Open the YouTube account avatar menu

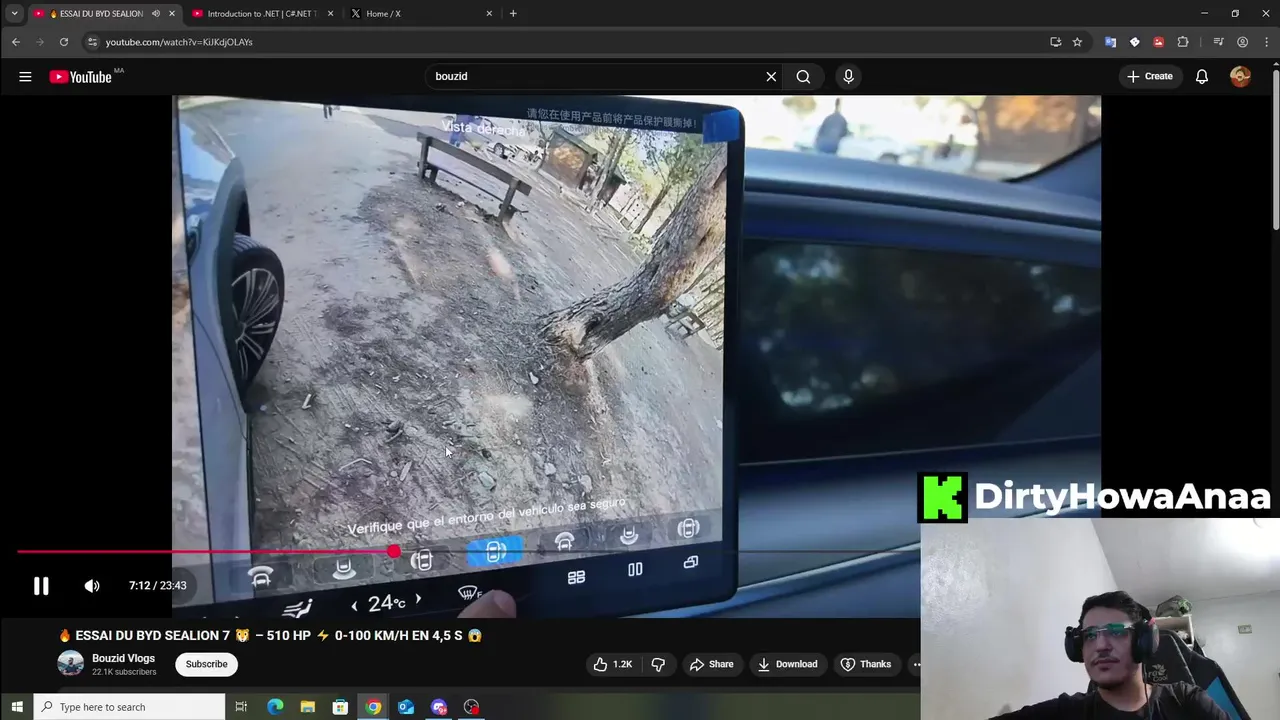click(x=1240, y=76)
